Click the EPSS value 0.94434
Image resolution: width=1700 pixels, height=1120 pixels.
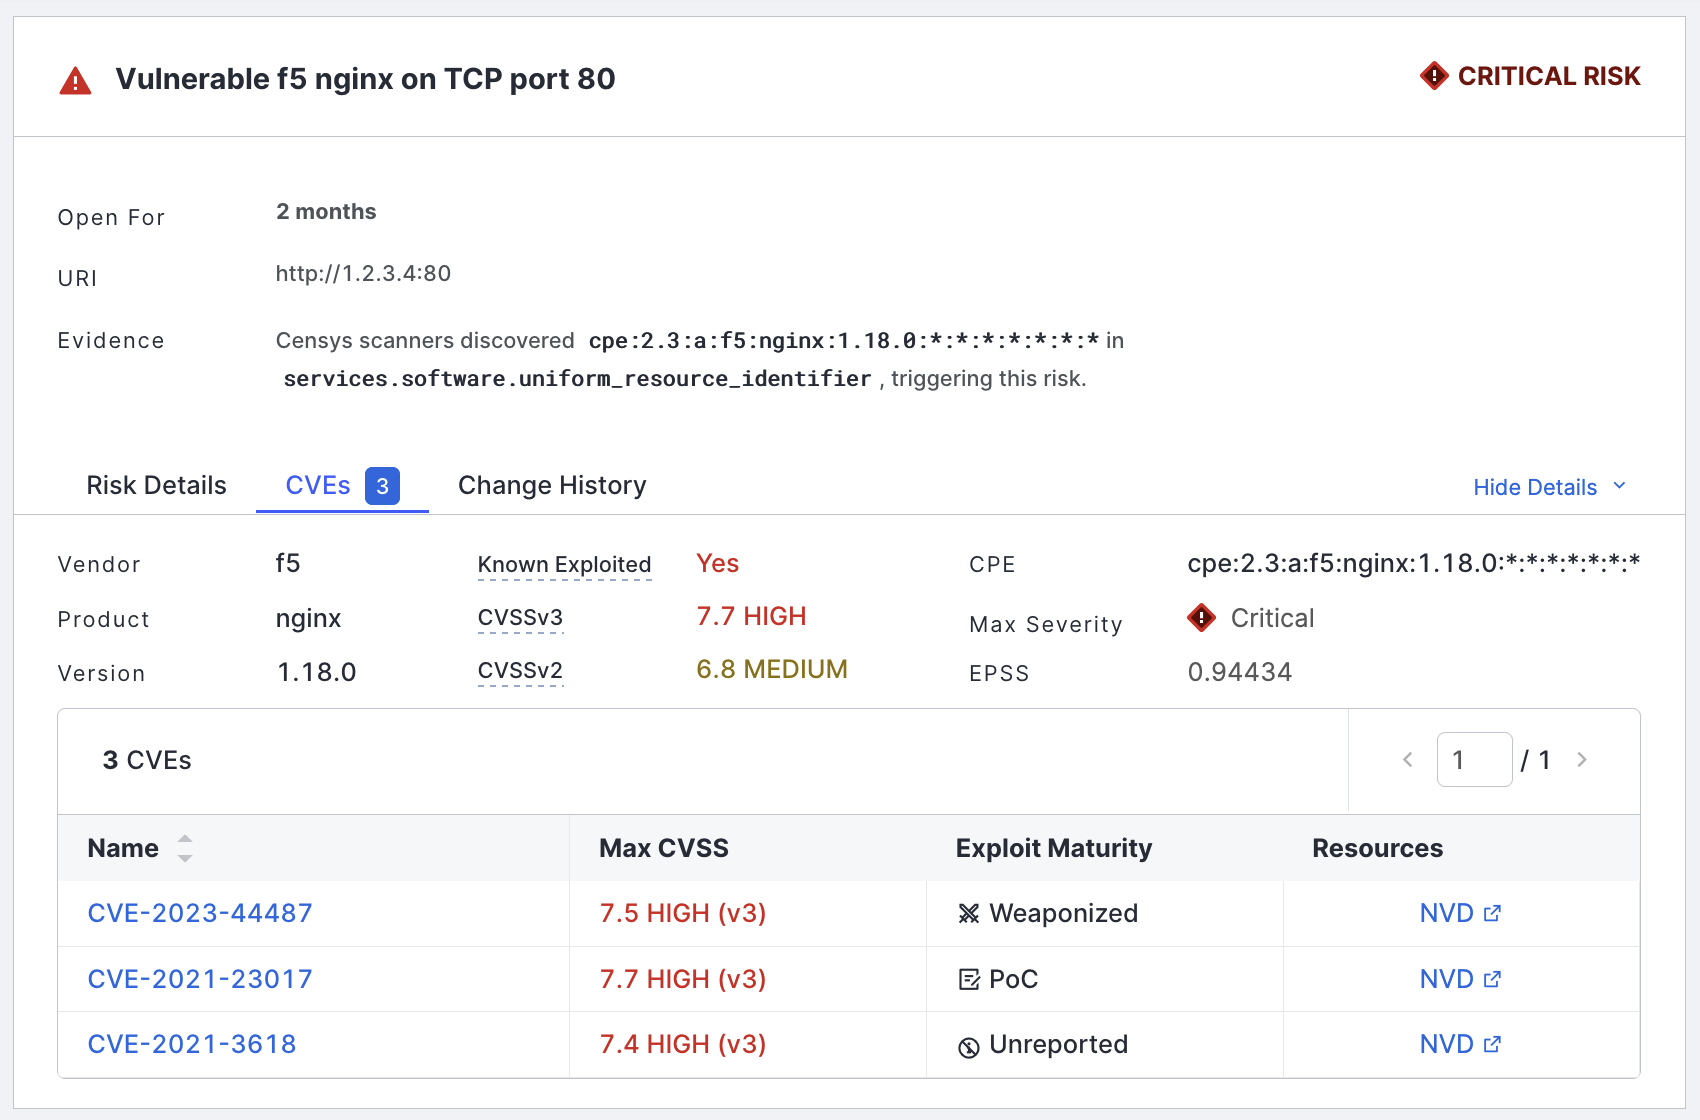[1240, 672]
